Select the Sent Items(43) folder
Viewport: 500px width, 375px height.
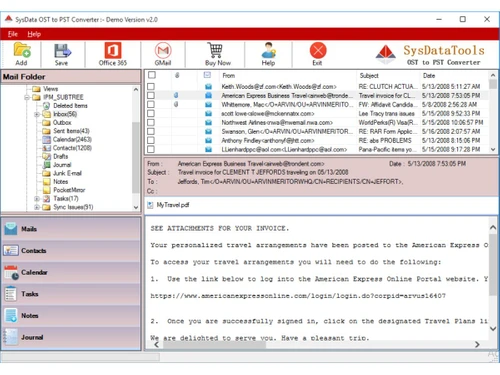tap(71, 131)
